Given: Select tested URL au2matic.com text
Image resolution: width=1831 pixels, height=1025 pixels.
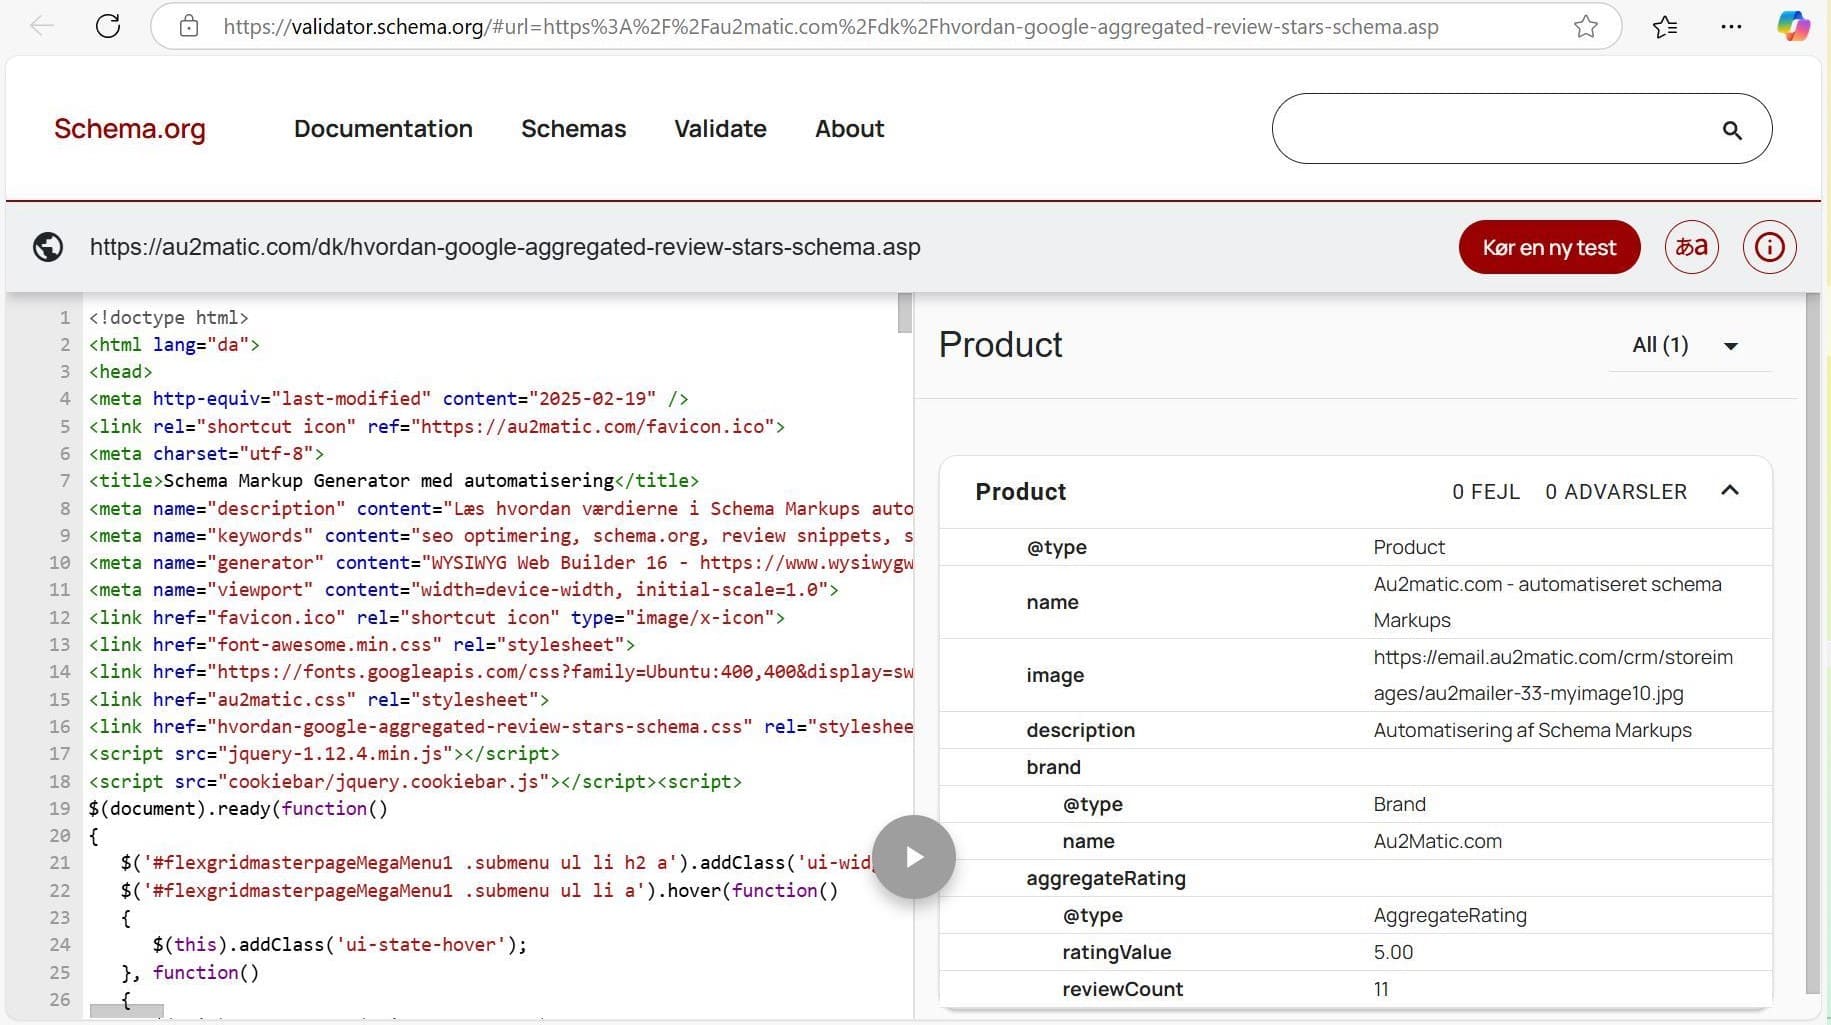Looking at the screenshot, I should (x=505, y=247).
